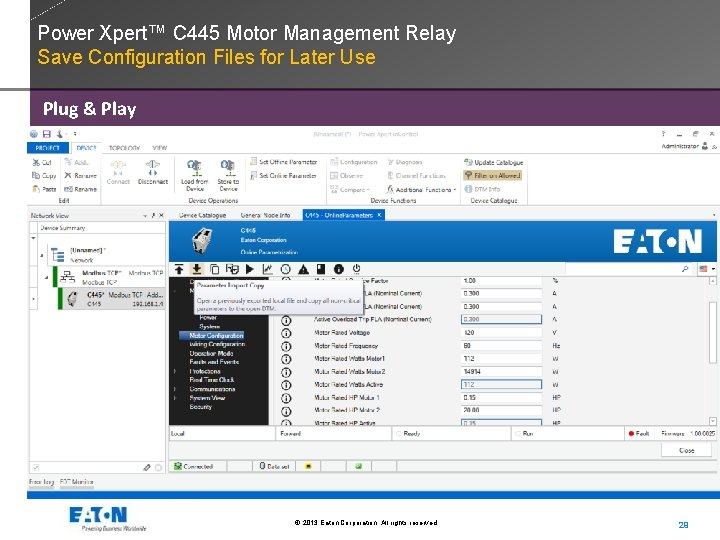Screen dimensions: 720x540
Task: Click Set Offline Parameter
Action: (284, 162)
